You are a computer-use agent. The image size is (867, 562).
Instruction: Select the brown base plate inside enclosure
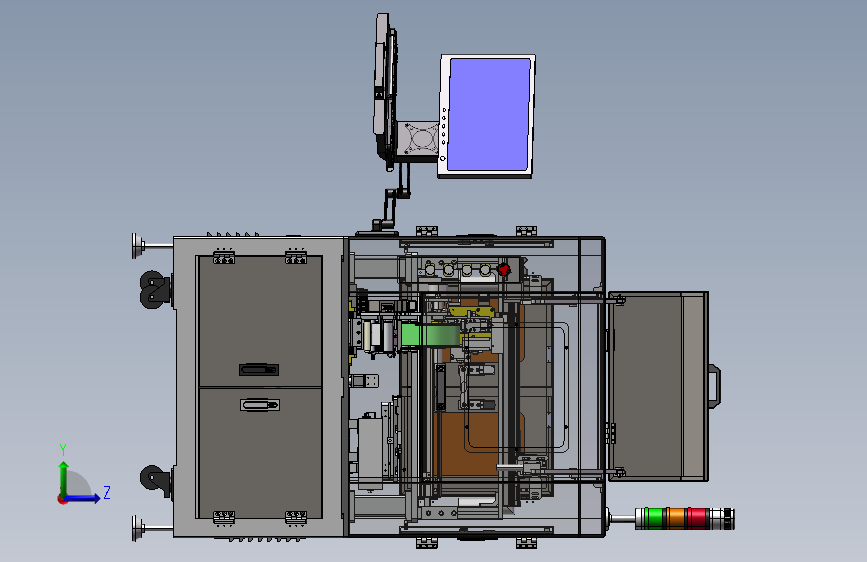tap(469, 443)
